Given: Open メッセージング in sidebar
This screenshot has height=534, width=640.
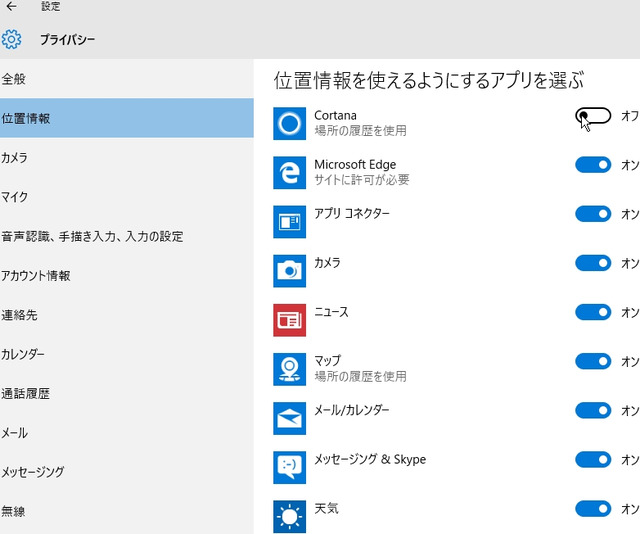Looking at the screenshot, I should [x=127, y=472].
